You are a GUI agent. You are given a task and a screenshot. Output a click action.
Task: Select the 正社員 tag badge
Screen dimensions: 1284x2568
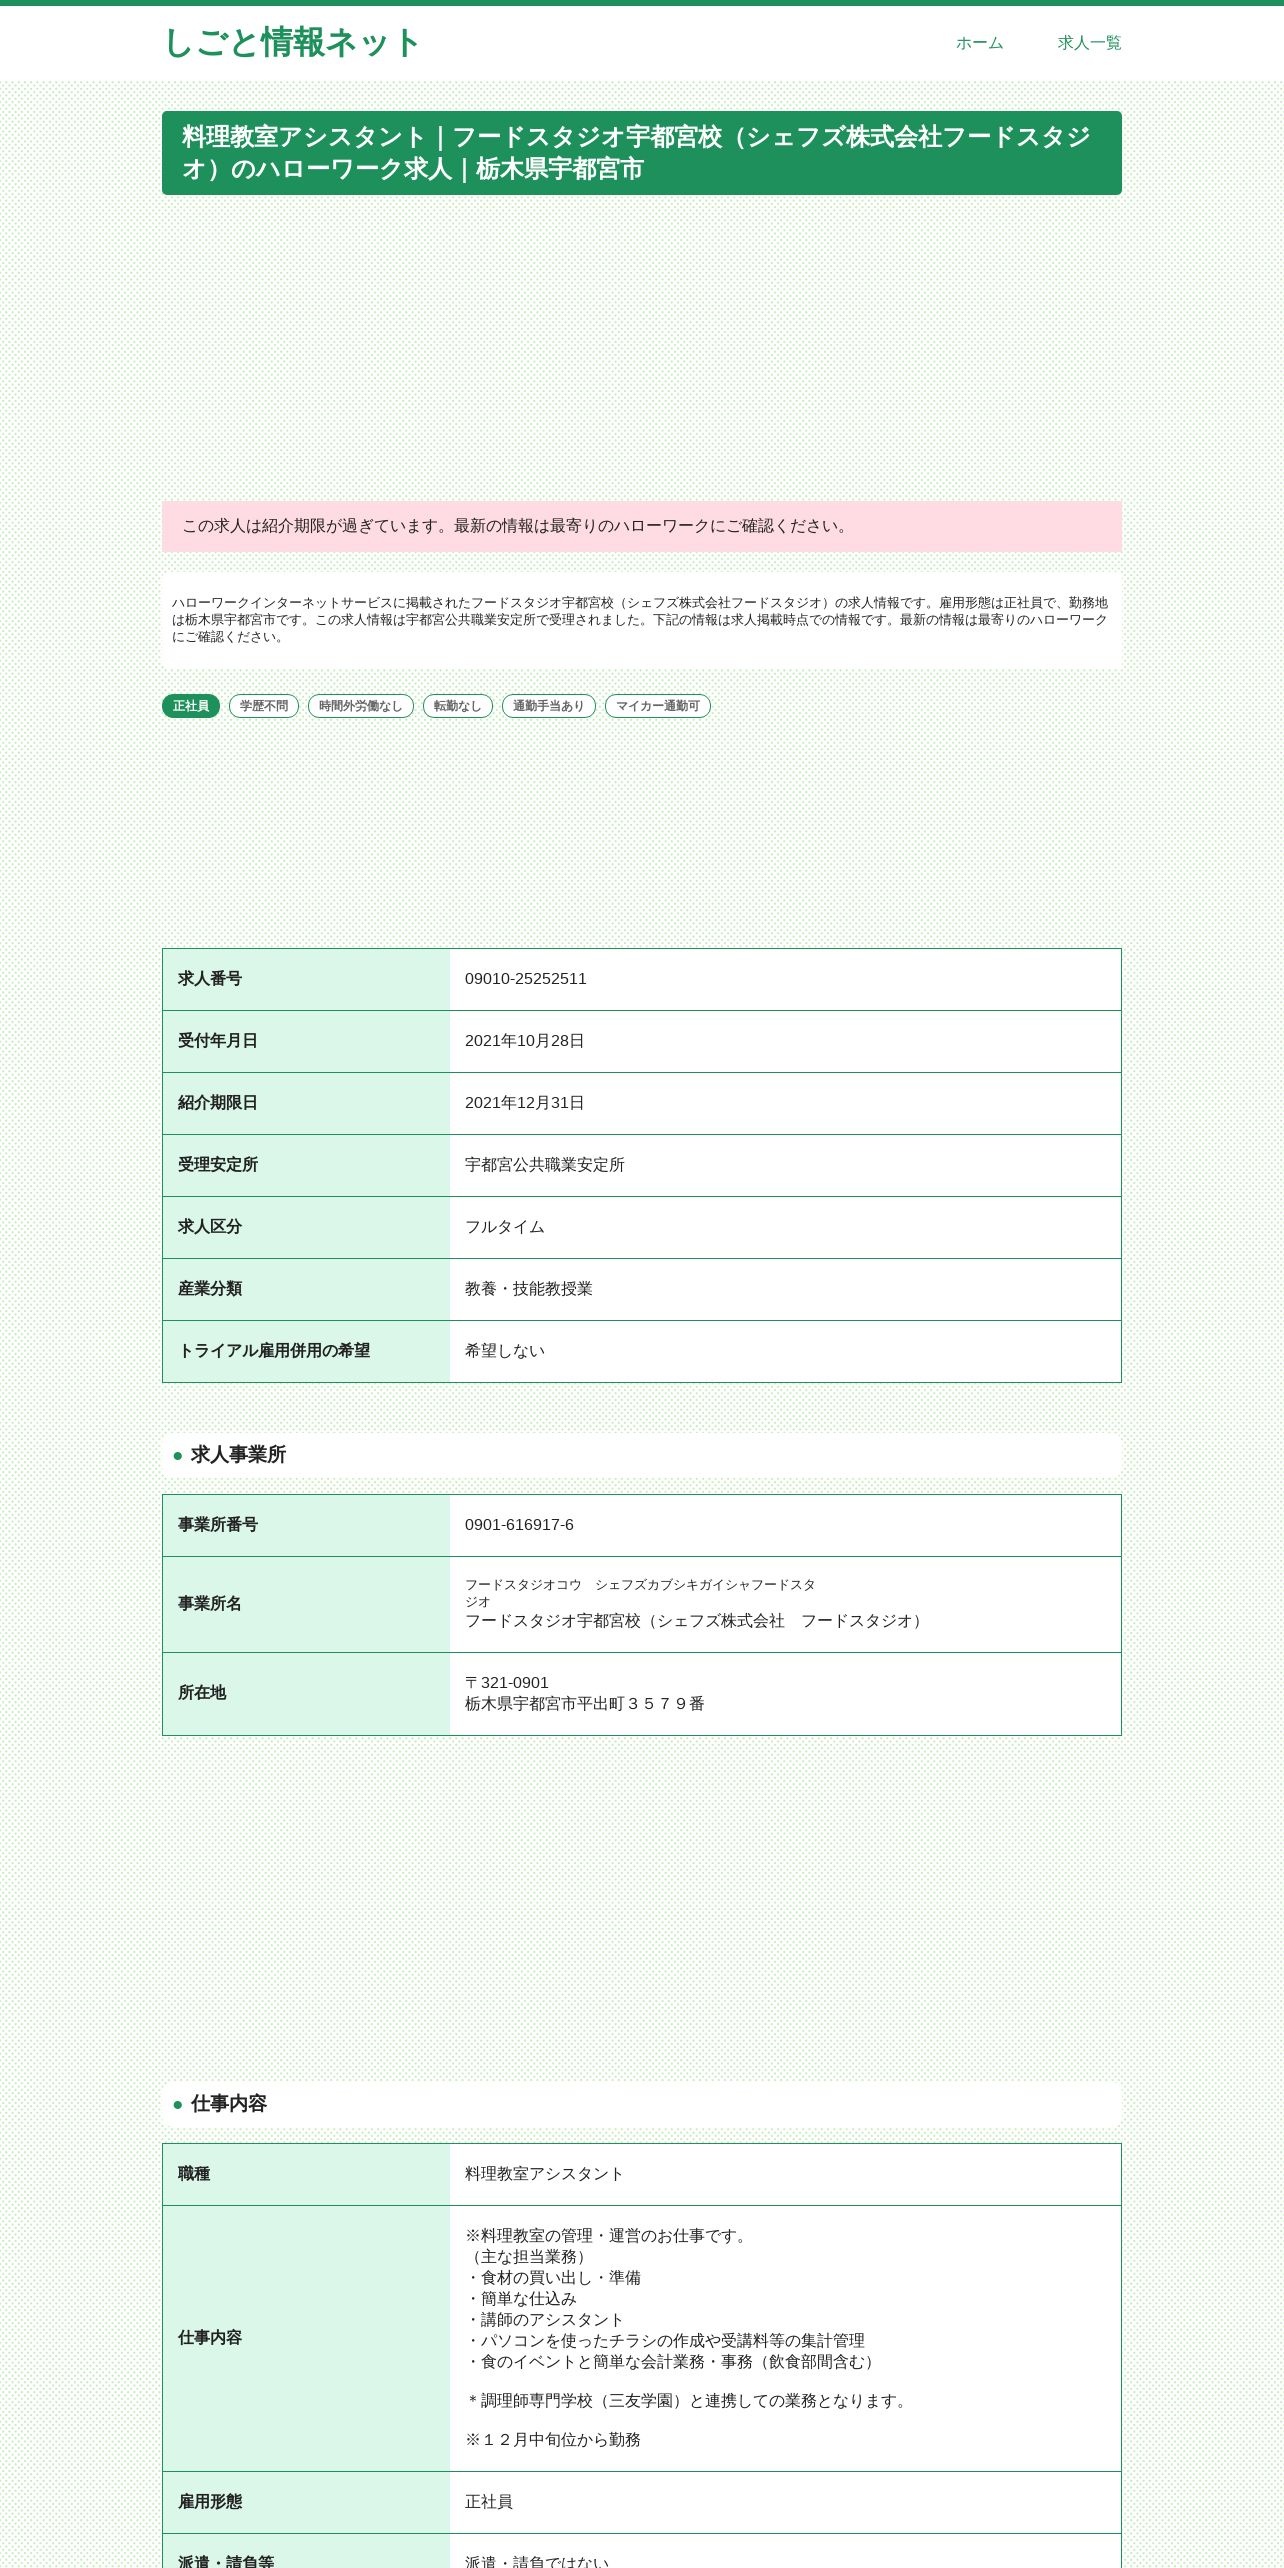pos(191,706)
